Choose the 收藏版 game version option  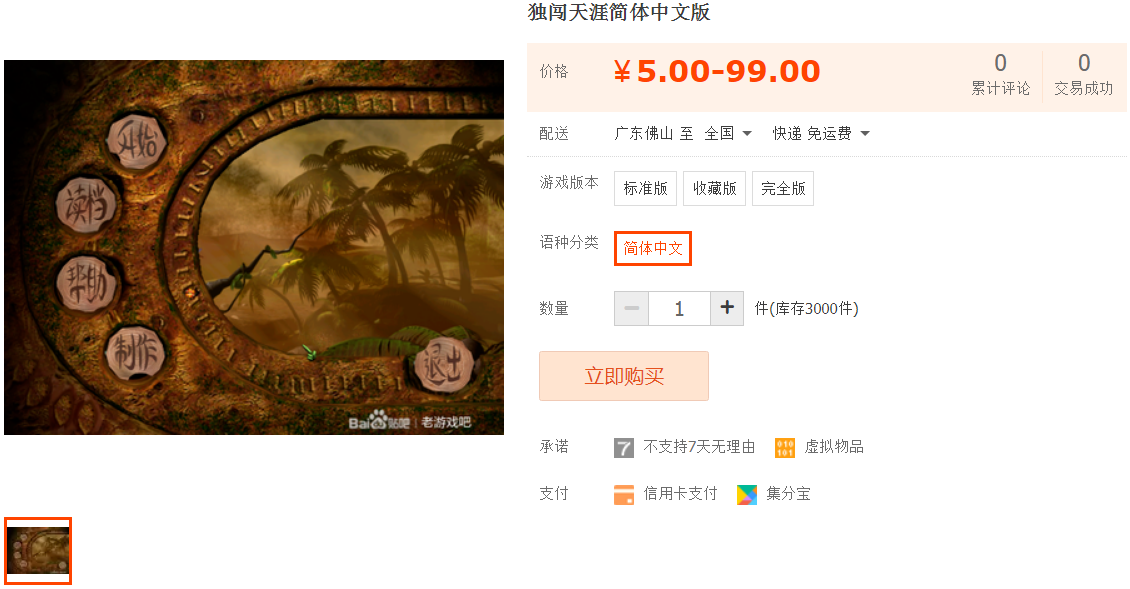714,188
